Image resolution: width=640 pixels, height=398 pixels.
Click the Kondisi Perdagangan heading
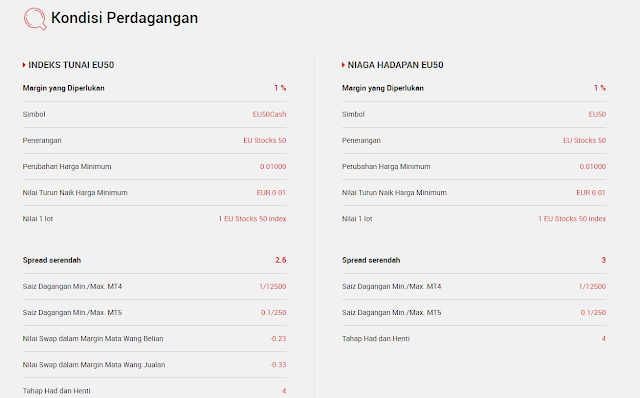tap(124, 18)
